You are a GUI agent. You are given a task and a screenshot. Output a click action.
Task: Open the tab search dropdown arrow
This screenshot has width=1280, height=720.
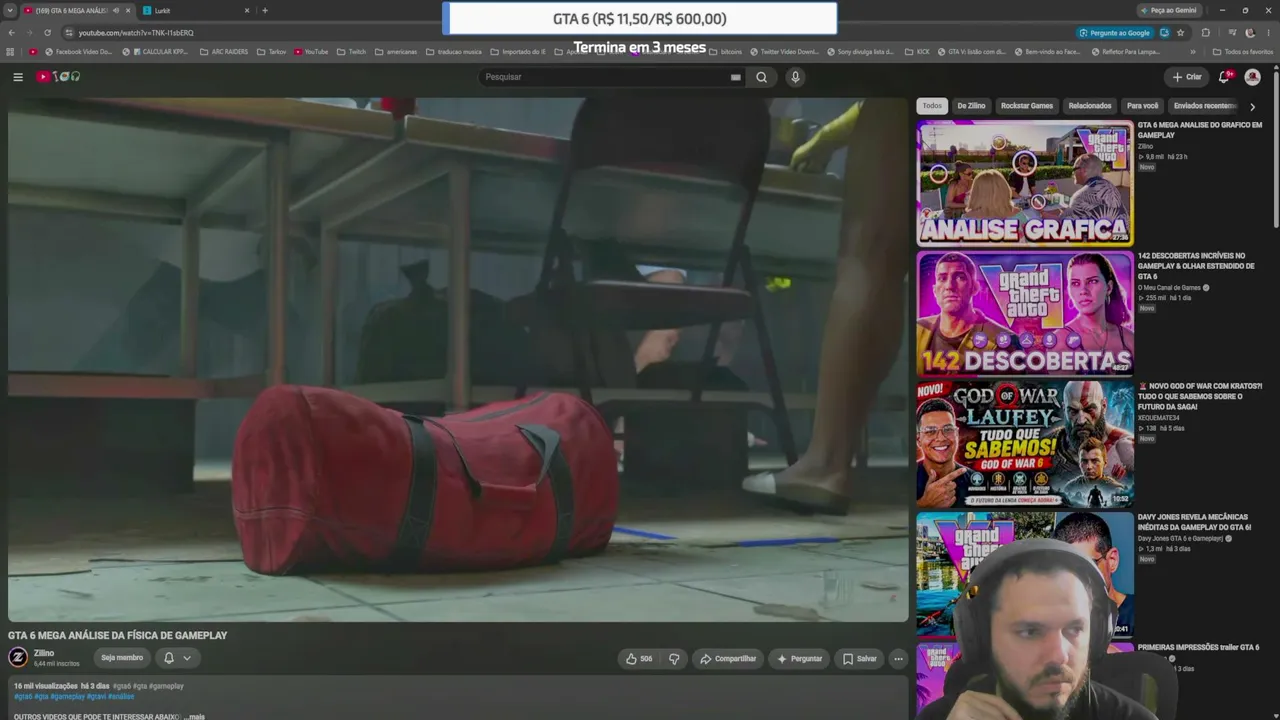10,11
